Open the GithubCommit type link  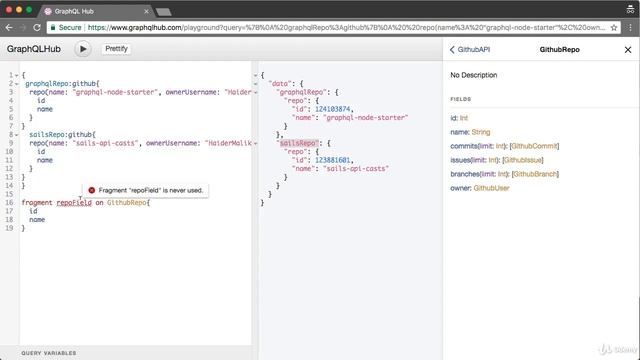[534, 146]
